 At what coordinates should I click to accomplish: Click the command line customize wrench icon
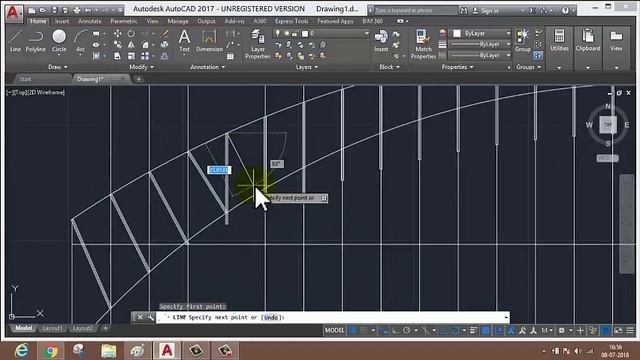pyautogui.click(x=151, y=317)
